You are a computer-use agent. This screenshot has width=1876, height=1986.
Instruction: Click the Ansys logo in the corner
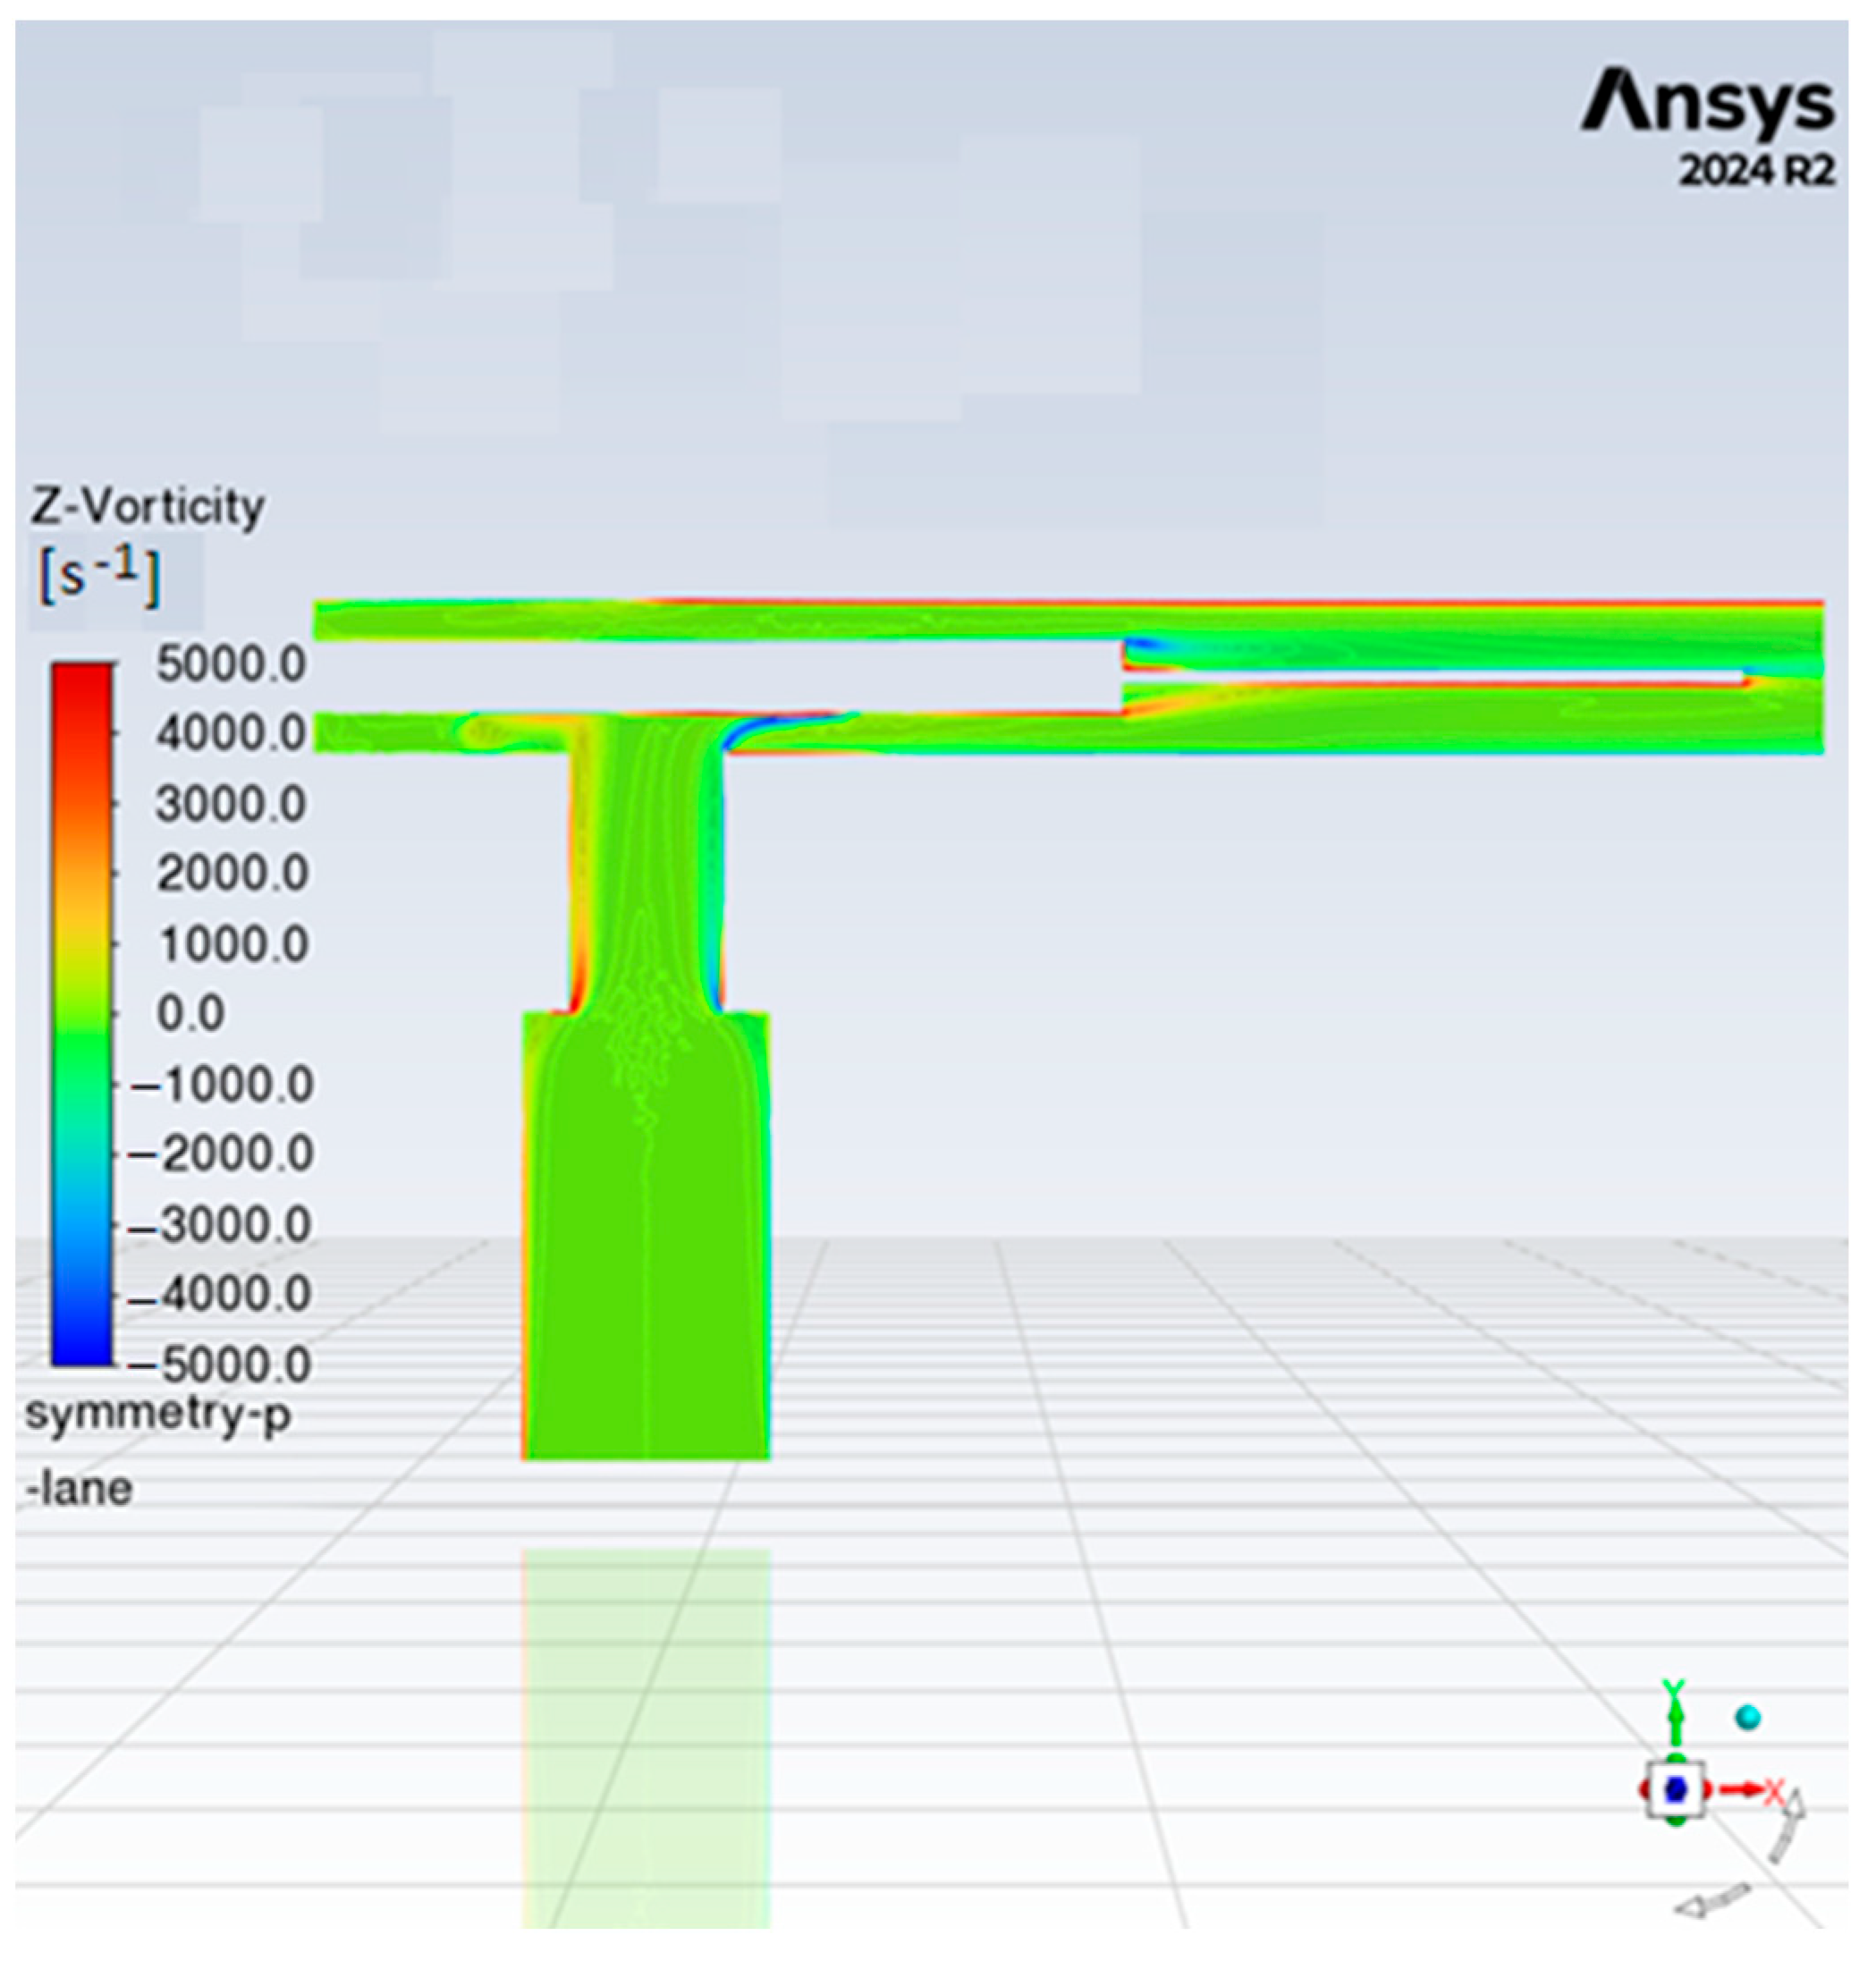tap(1707, 104)
